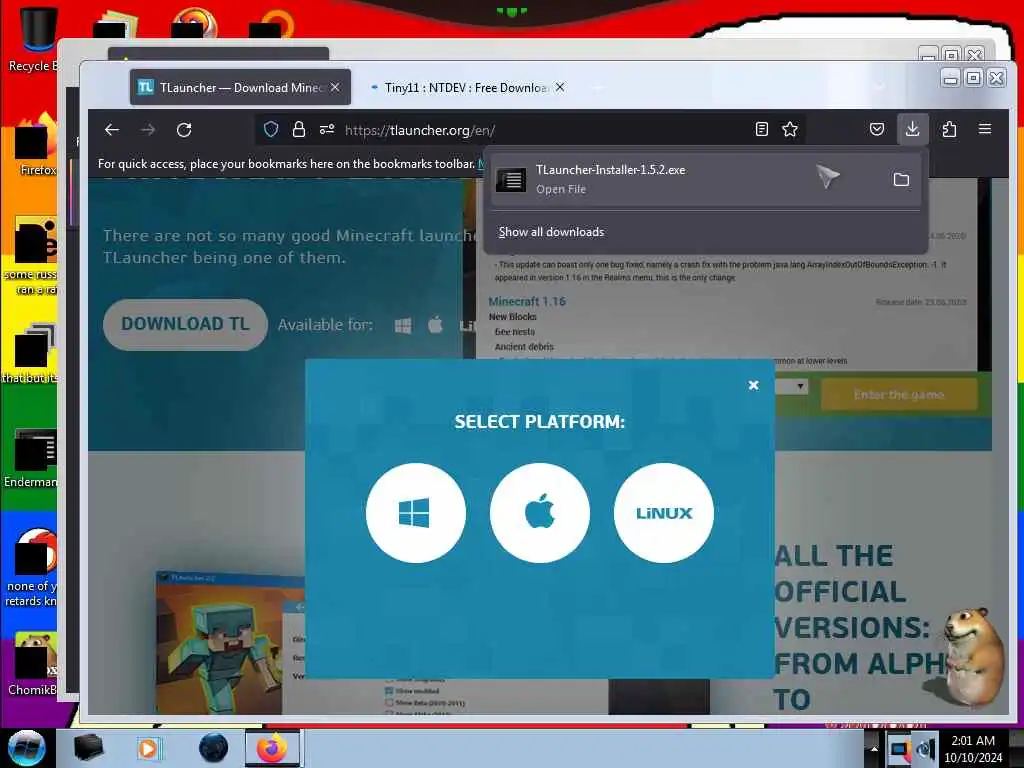The width and height of the screenshot is (1024, 768).
Task: Choose the Apple macOS platform circle
Action: pyautogui.click(x=539, y=513)
